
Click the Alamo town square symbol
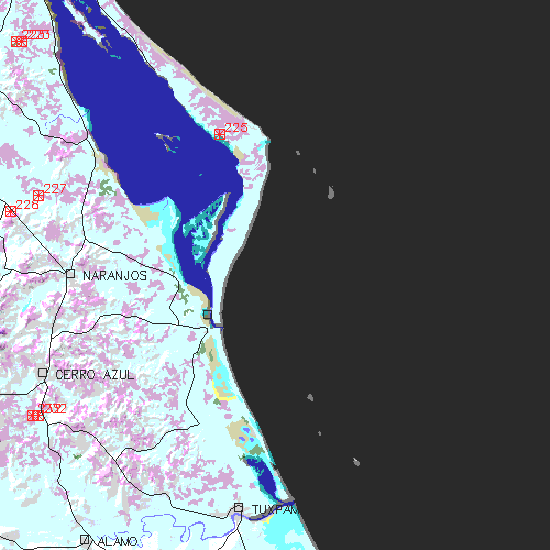84,539
